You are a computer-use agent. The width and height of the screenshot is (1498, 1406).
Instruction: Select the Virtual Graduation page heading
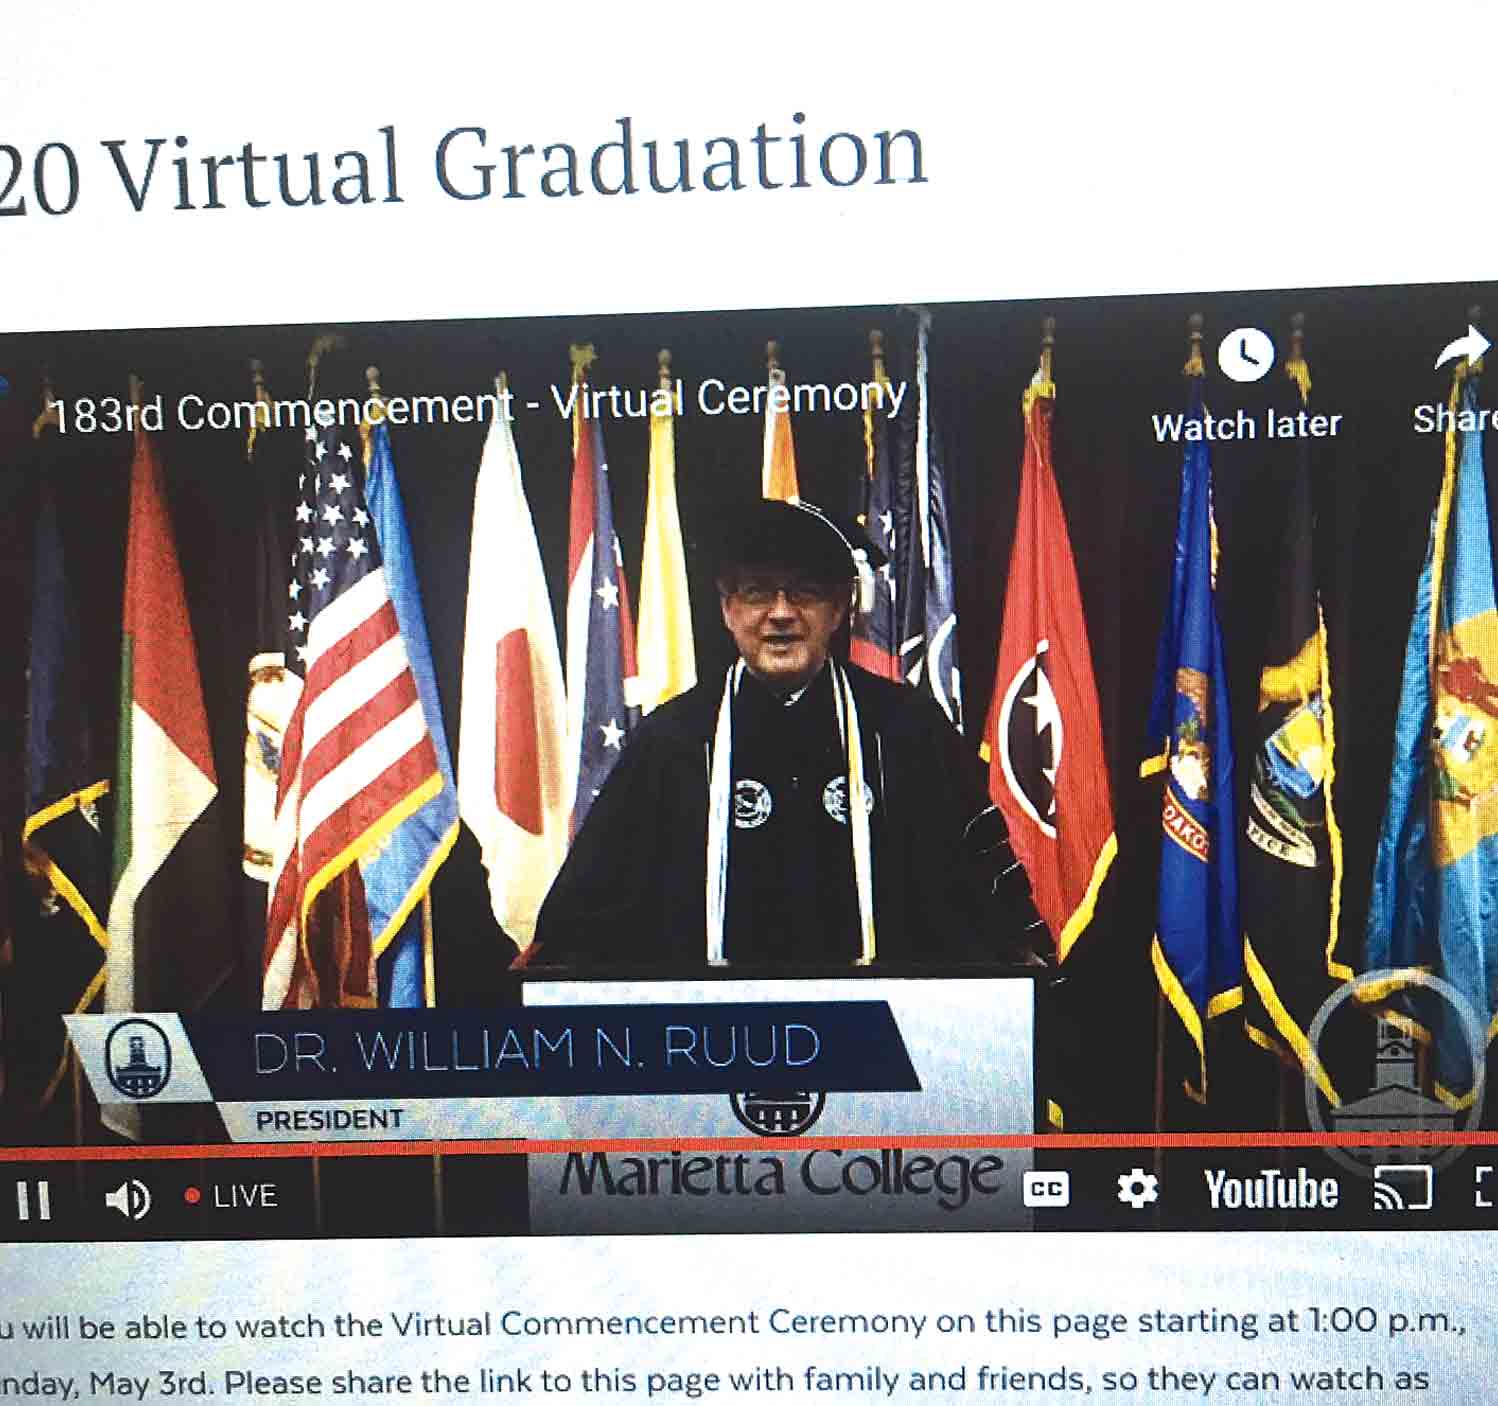[x=463, y=167]
